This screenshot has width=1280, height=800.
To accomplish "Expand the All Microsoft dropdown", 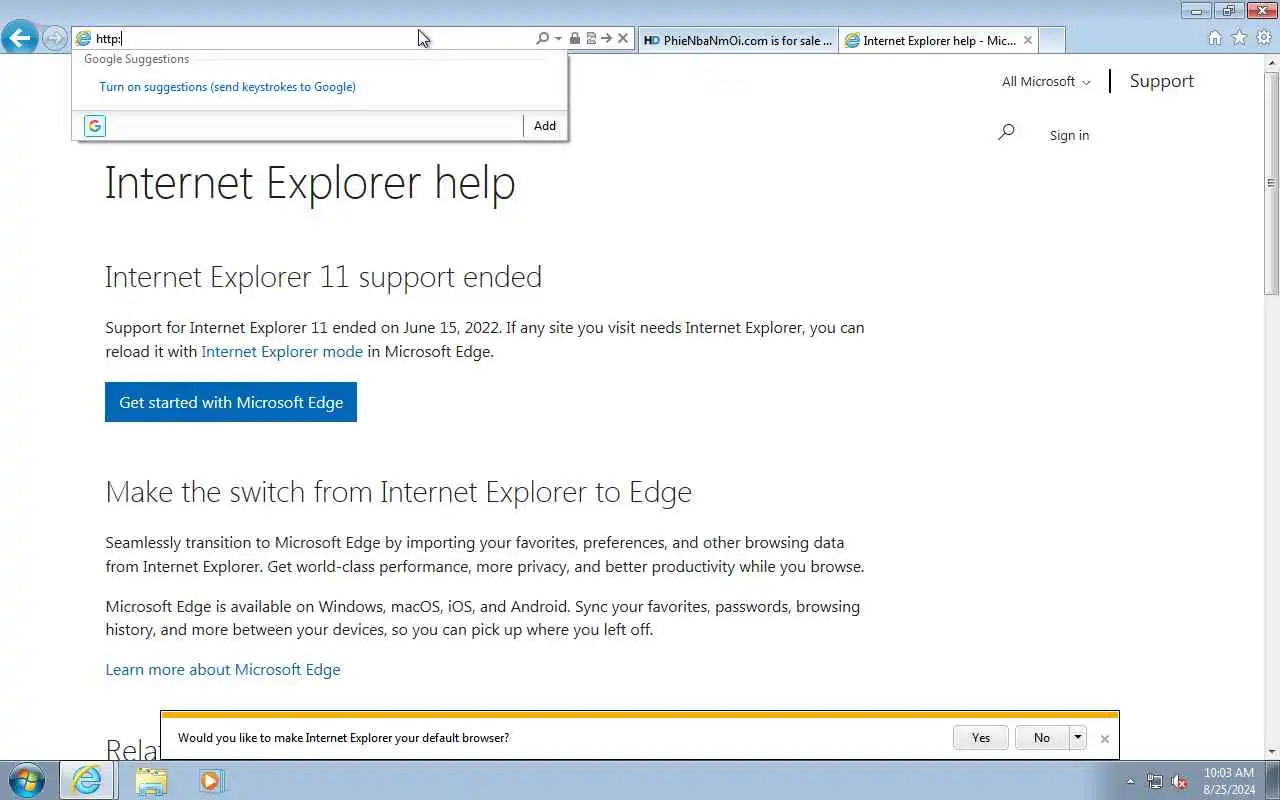I will pyautogui.click(x=1046, y=82).
